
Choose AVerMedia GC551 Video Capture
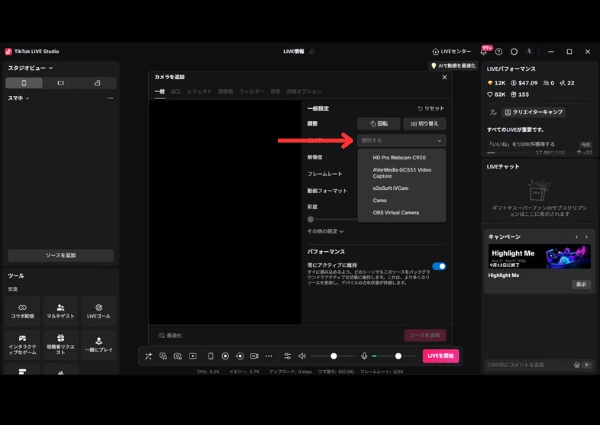[x=401, y=173]
